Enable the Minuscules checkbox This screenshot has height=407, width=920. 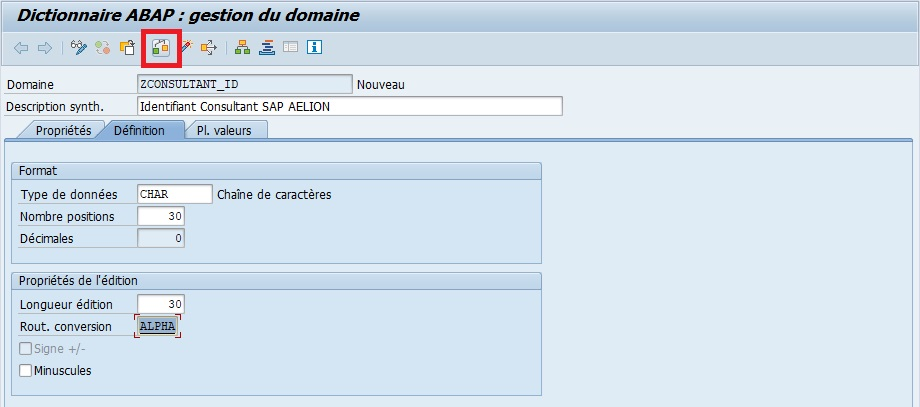tap(26, 371)
